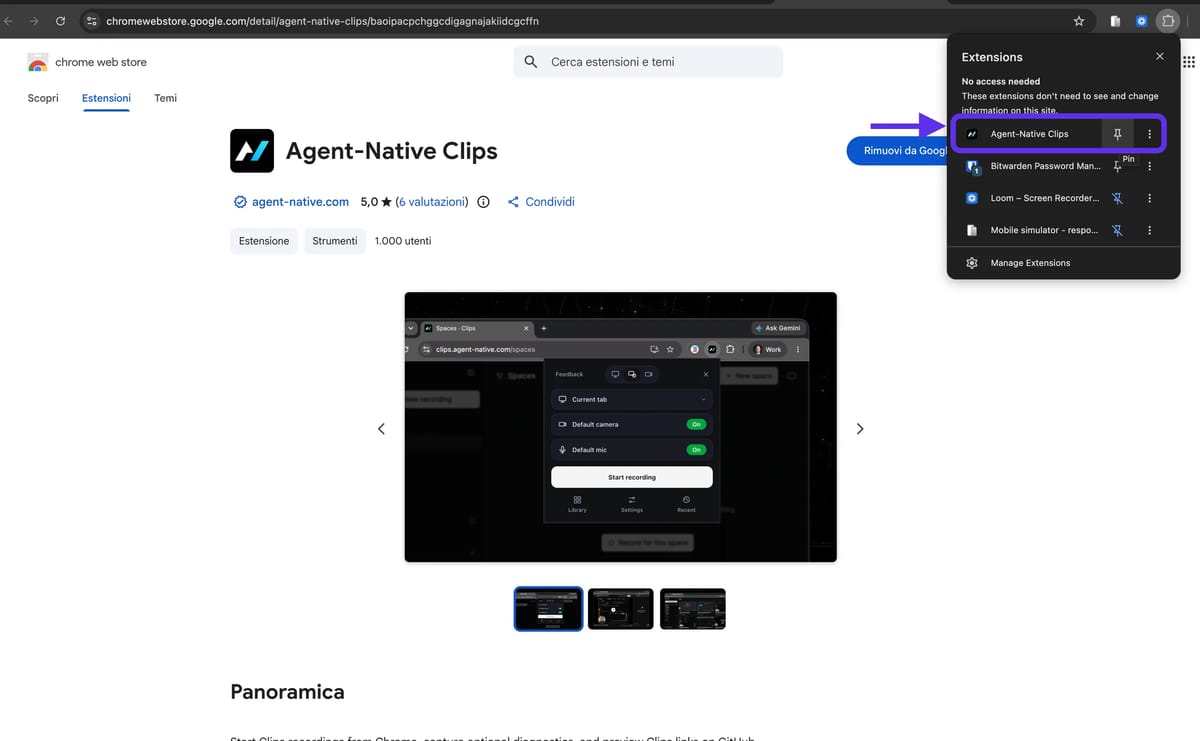Pin the Bitwarden Password Manager extension

coord(1117,166)
